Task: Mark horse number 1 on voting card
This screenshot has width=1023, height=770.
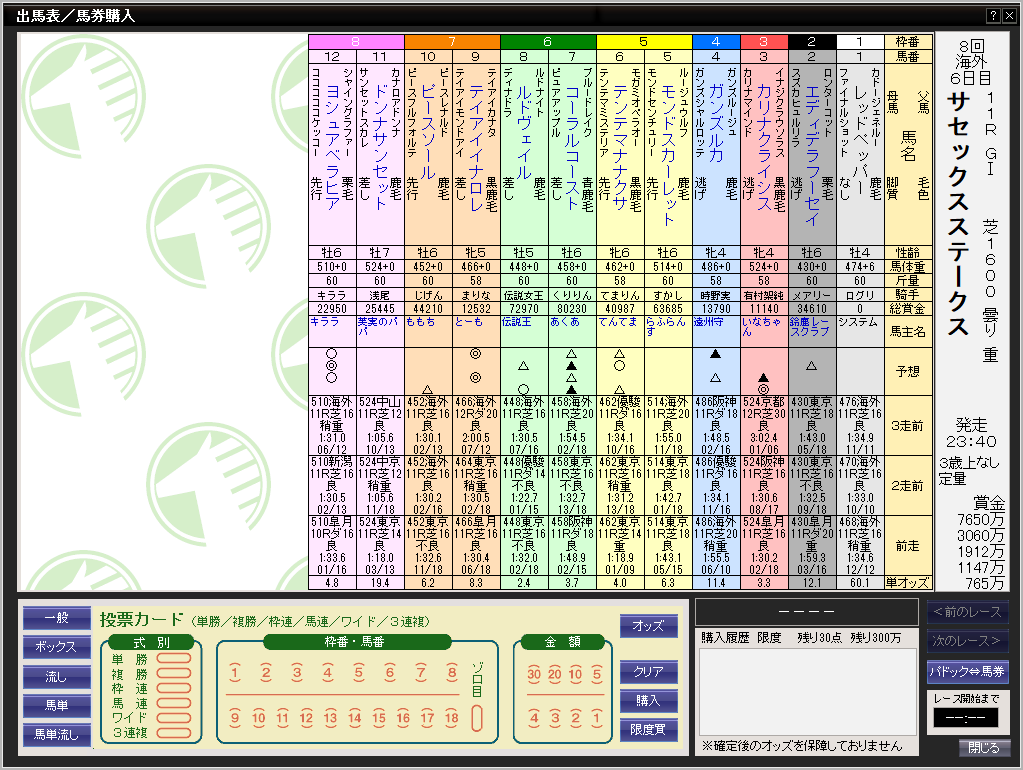Action: click(x=235, y=673)
